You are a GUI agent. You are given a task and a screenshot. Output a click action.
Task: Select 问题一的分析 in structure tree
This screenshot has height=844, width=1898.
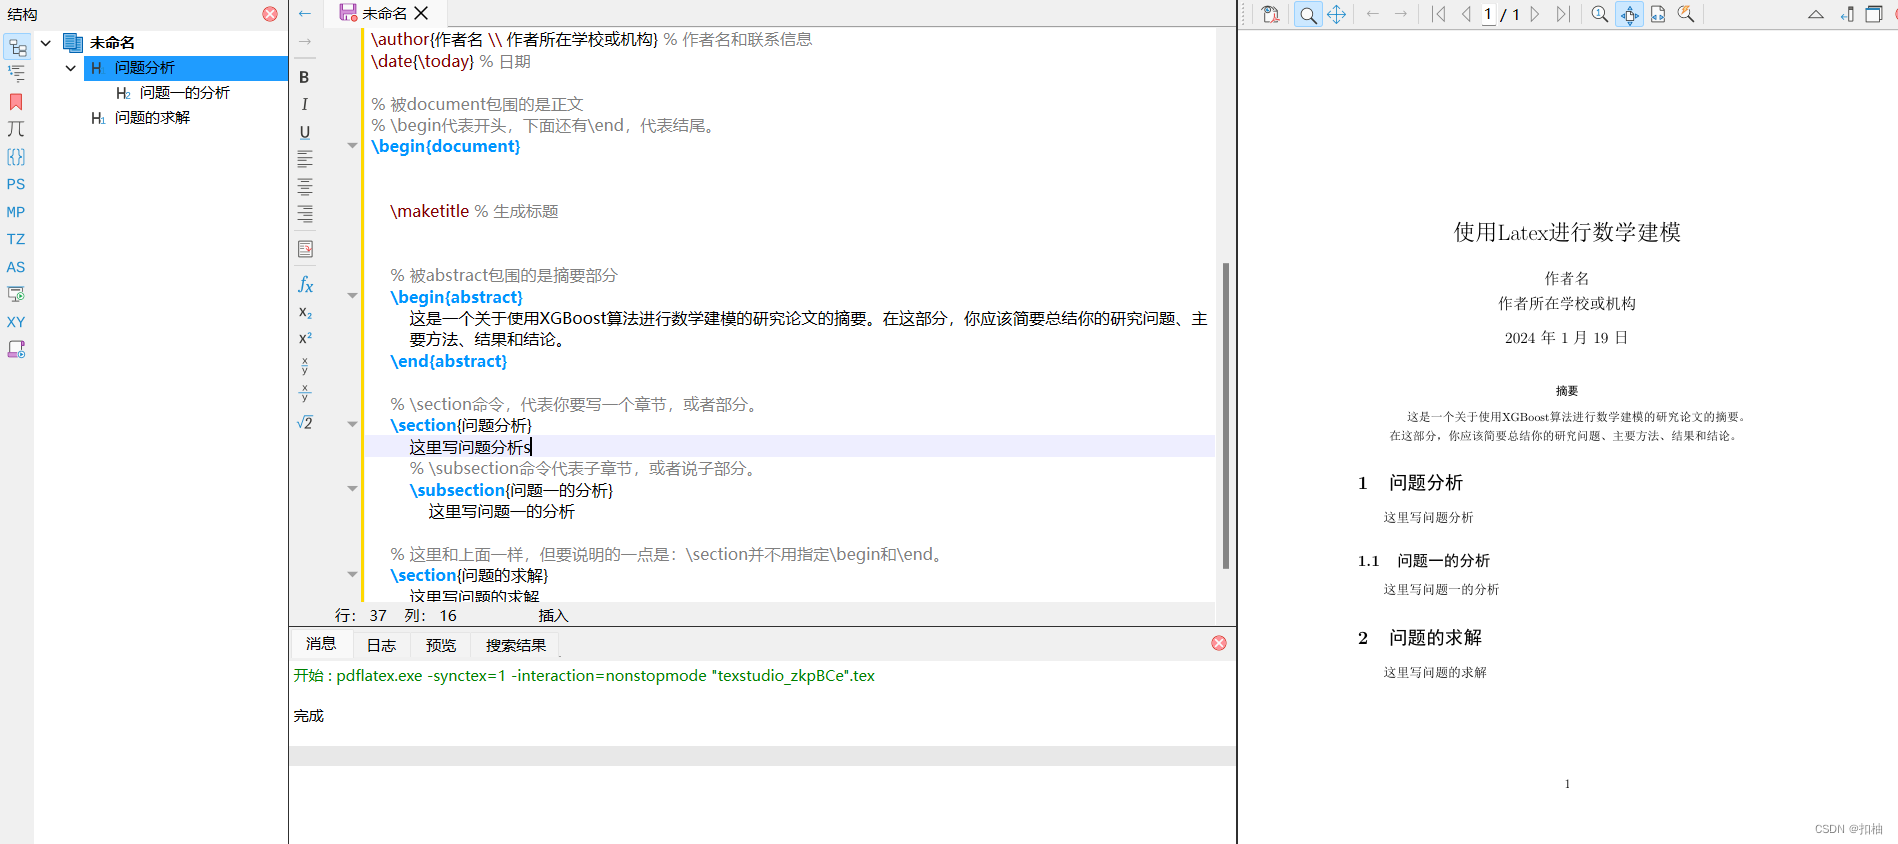[184, 93]
